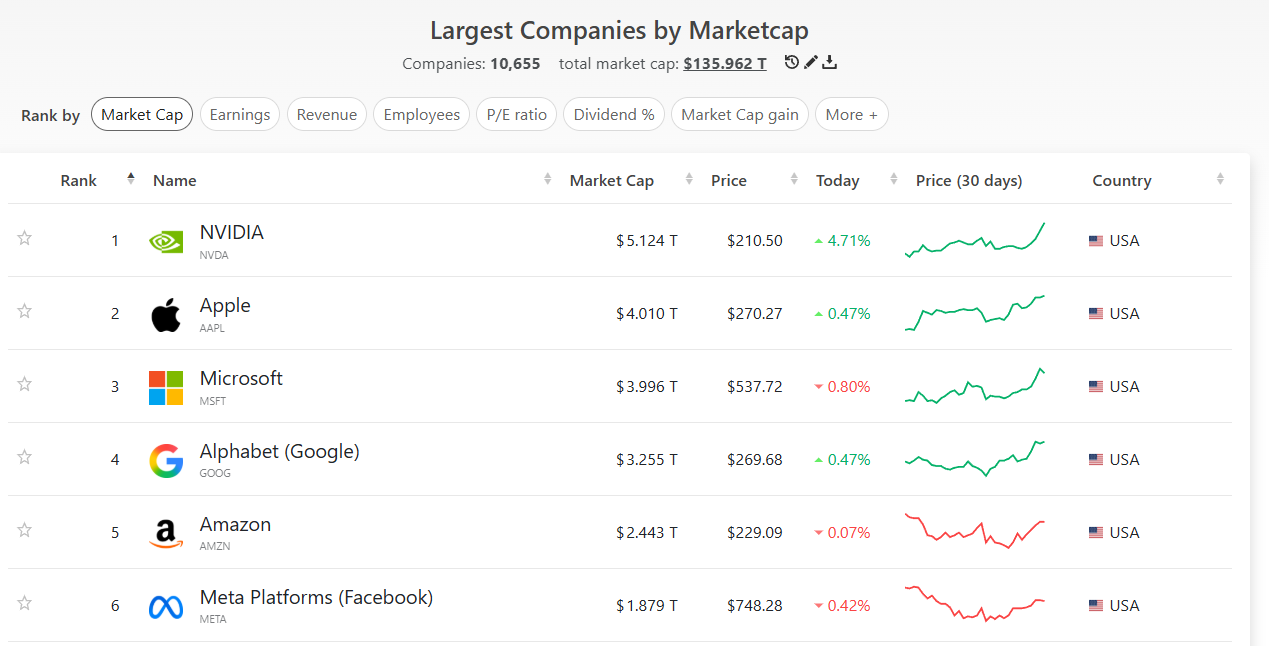The height and width of the screenshot is (646, 1269).
Task: Click the NVIDIA logo icon
Action: (166, 241)
